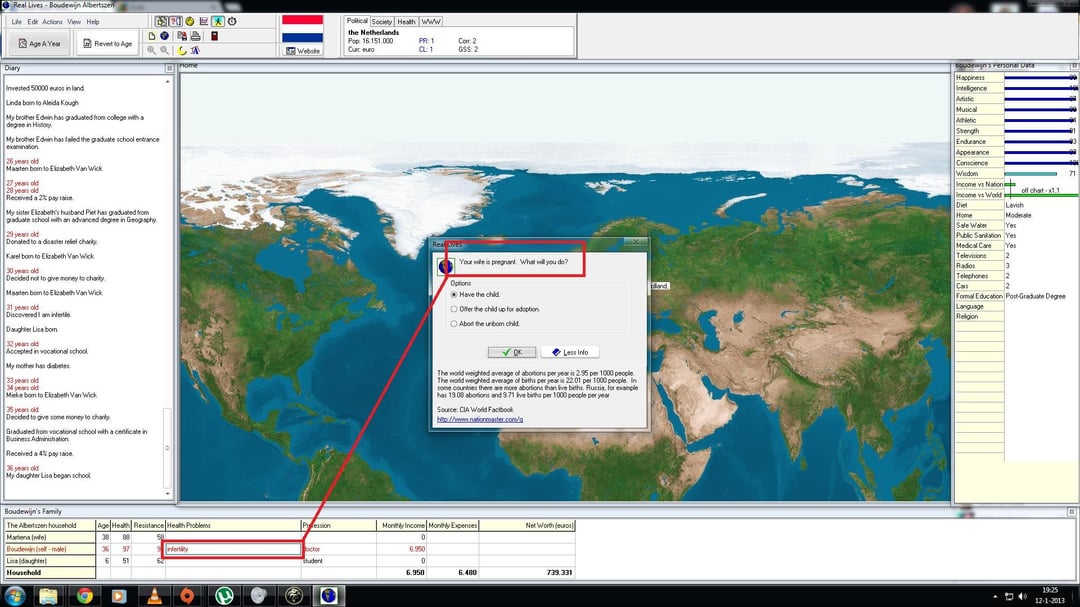Click the first icon in the top toolbar row
This screenshot has width=1080, height=607.
point(161,21)
